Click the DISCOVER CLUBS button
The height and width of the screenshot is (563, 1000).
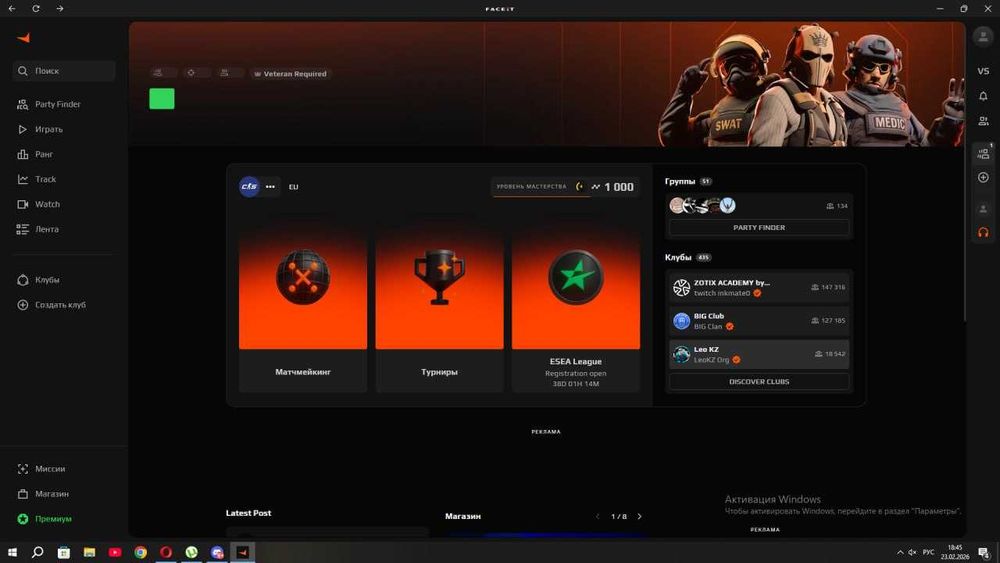(759, 381)
